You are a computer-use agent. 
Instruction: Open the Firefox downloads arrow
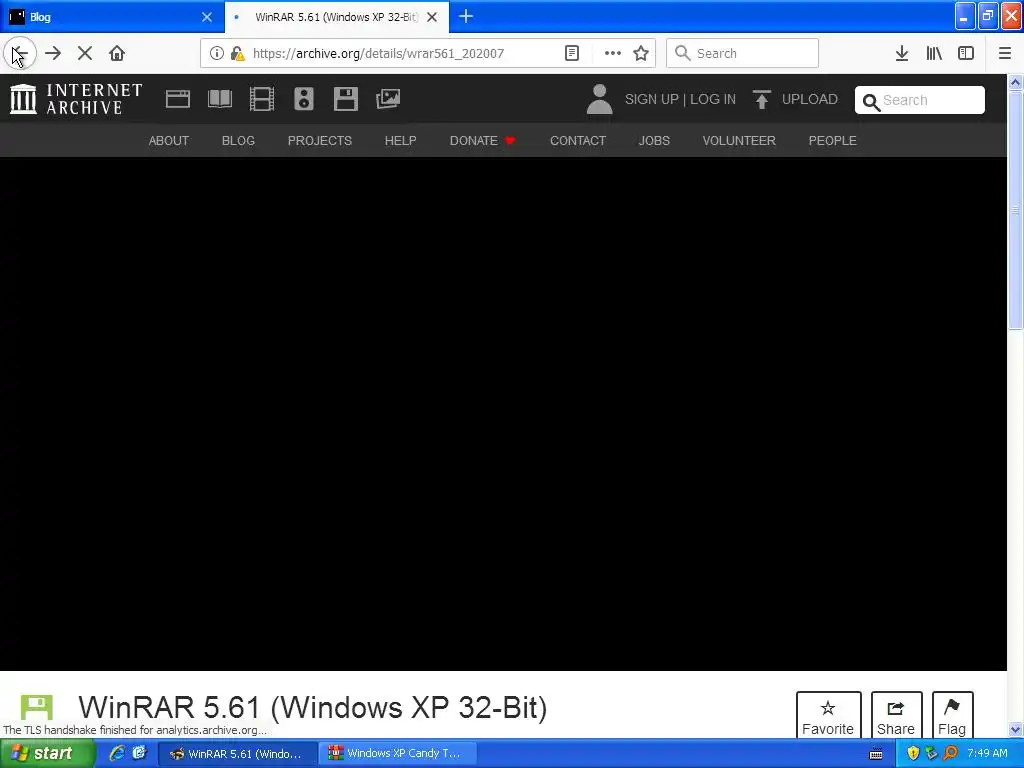[x=902, y=54]
